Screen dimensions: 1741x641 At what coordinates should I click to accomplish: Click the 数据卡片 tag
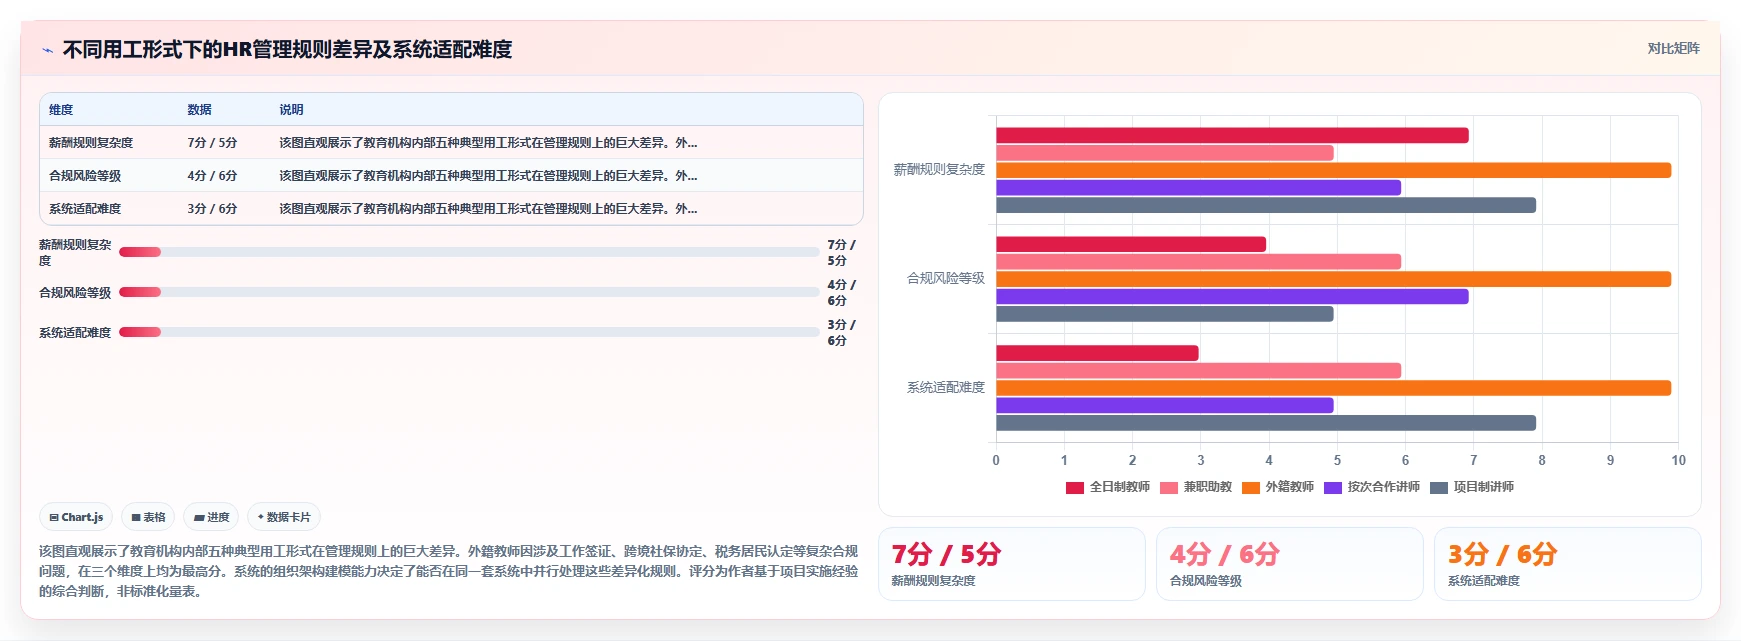(x=284, y=517)
